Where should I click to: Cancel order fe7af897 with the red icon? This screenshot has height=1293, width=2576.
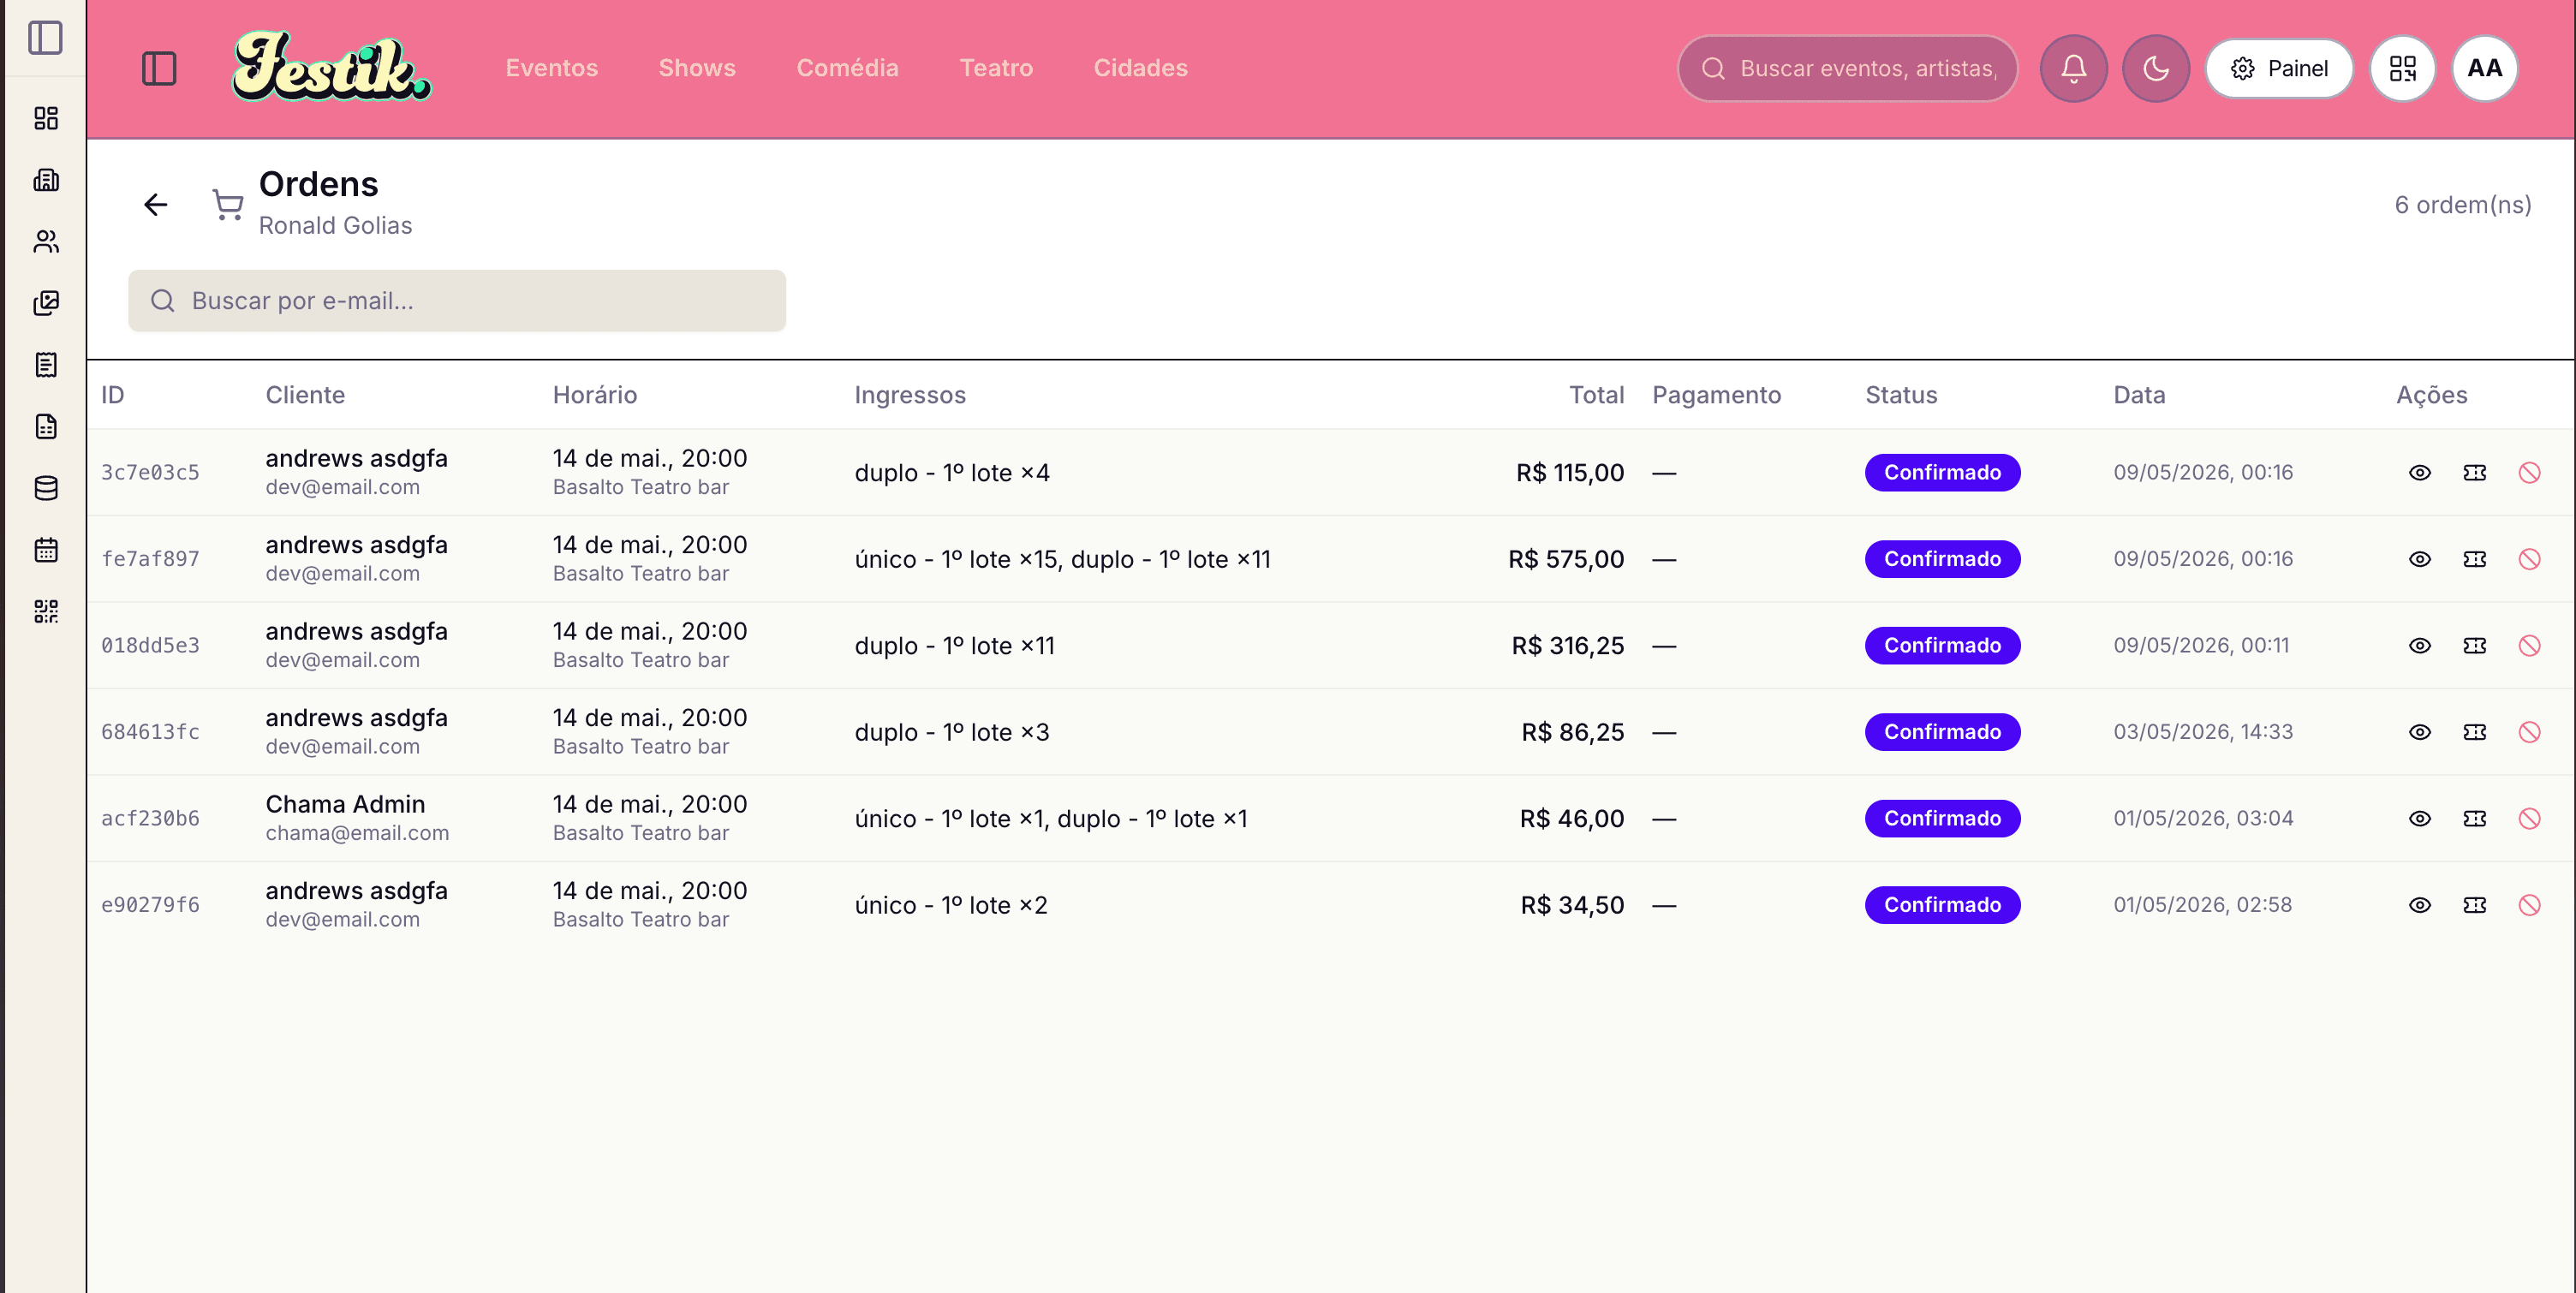point(2529,559)
